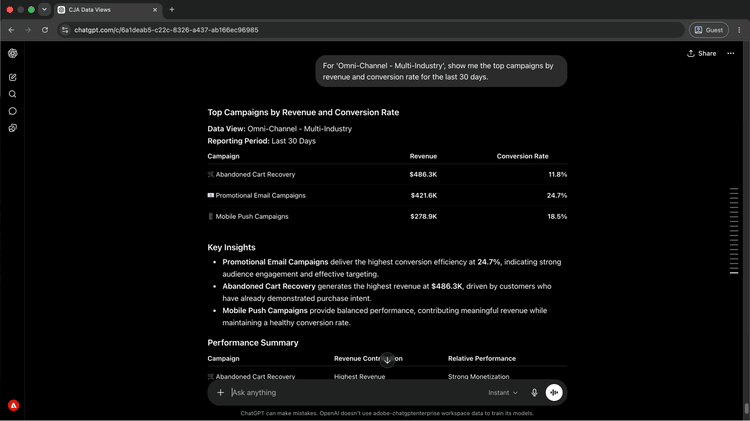Screen dimensions: 750x421
Task: Click 'Promotional Email Campaigns' table row
Action: tap(387, 195)
